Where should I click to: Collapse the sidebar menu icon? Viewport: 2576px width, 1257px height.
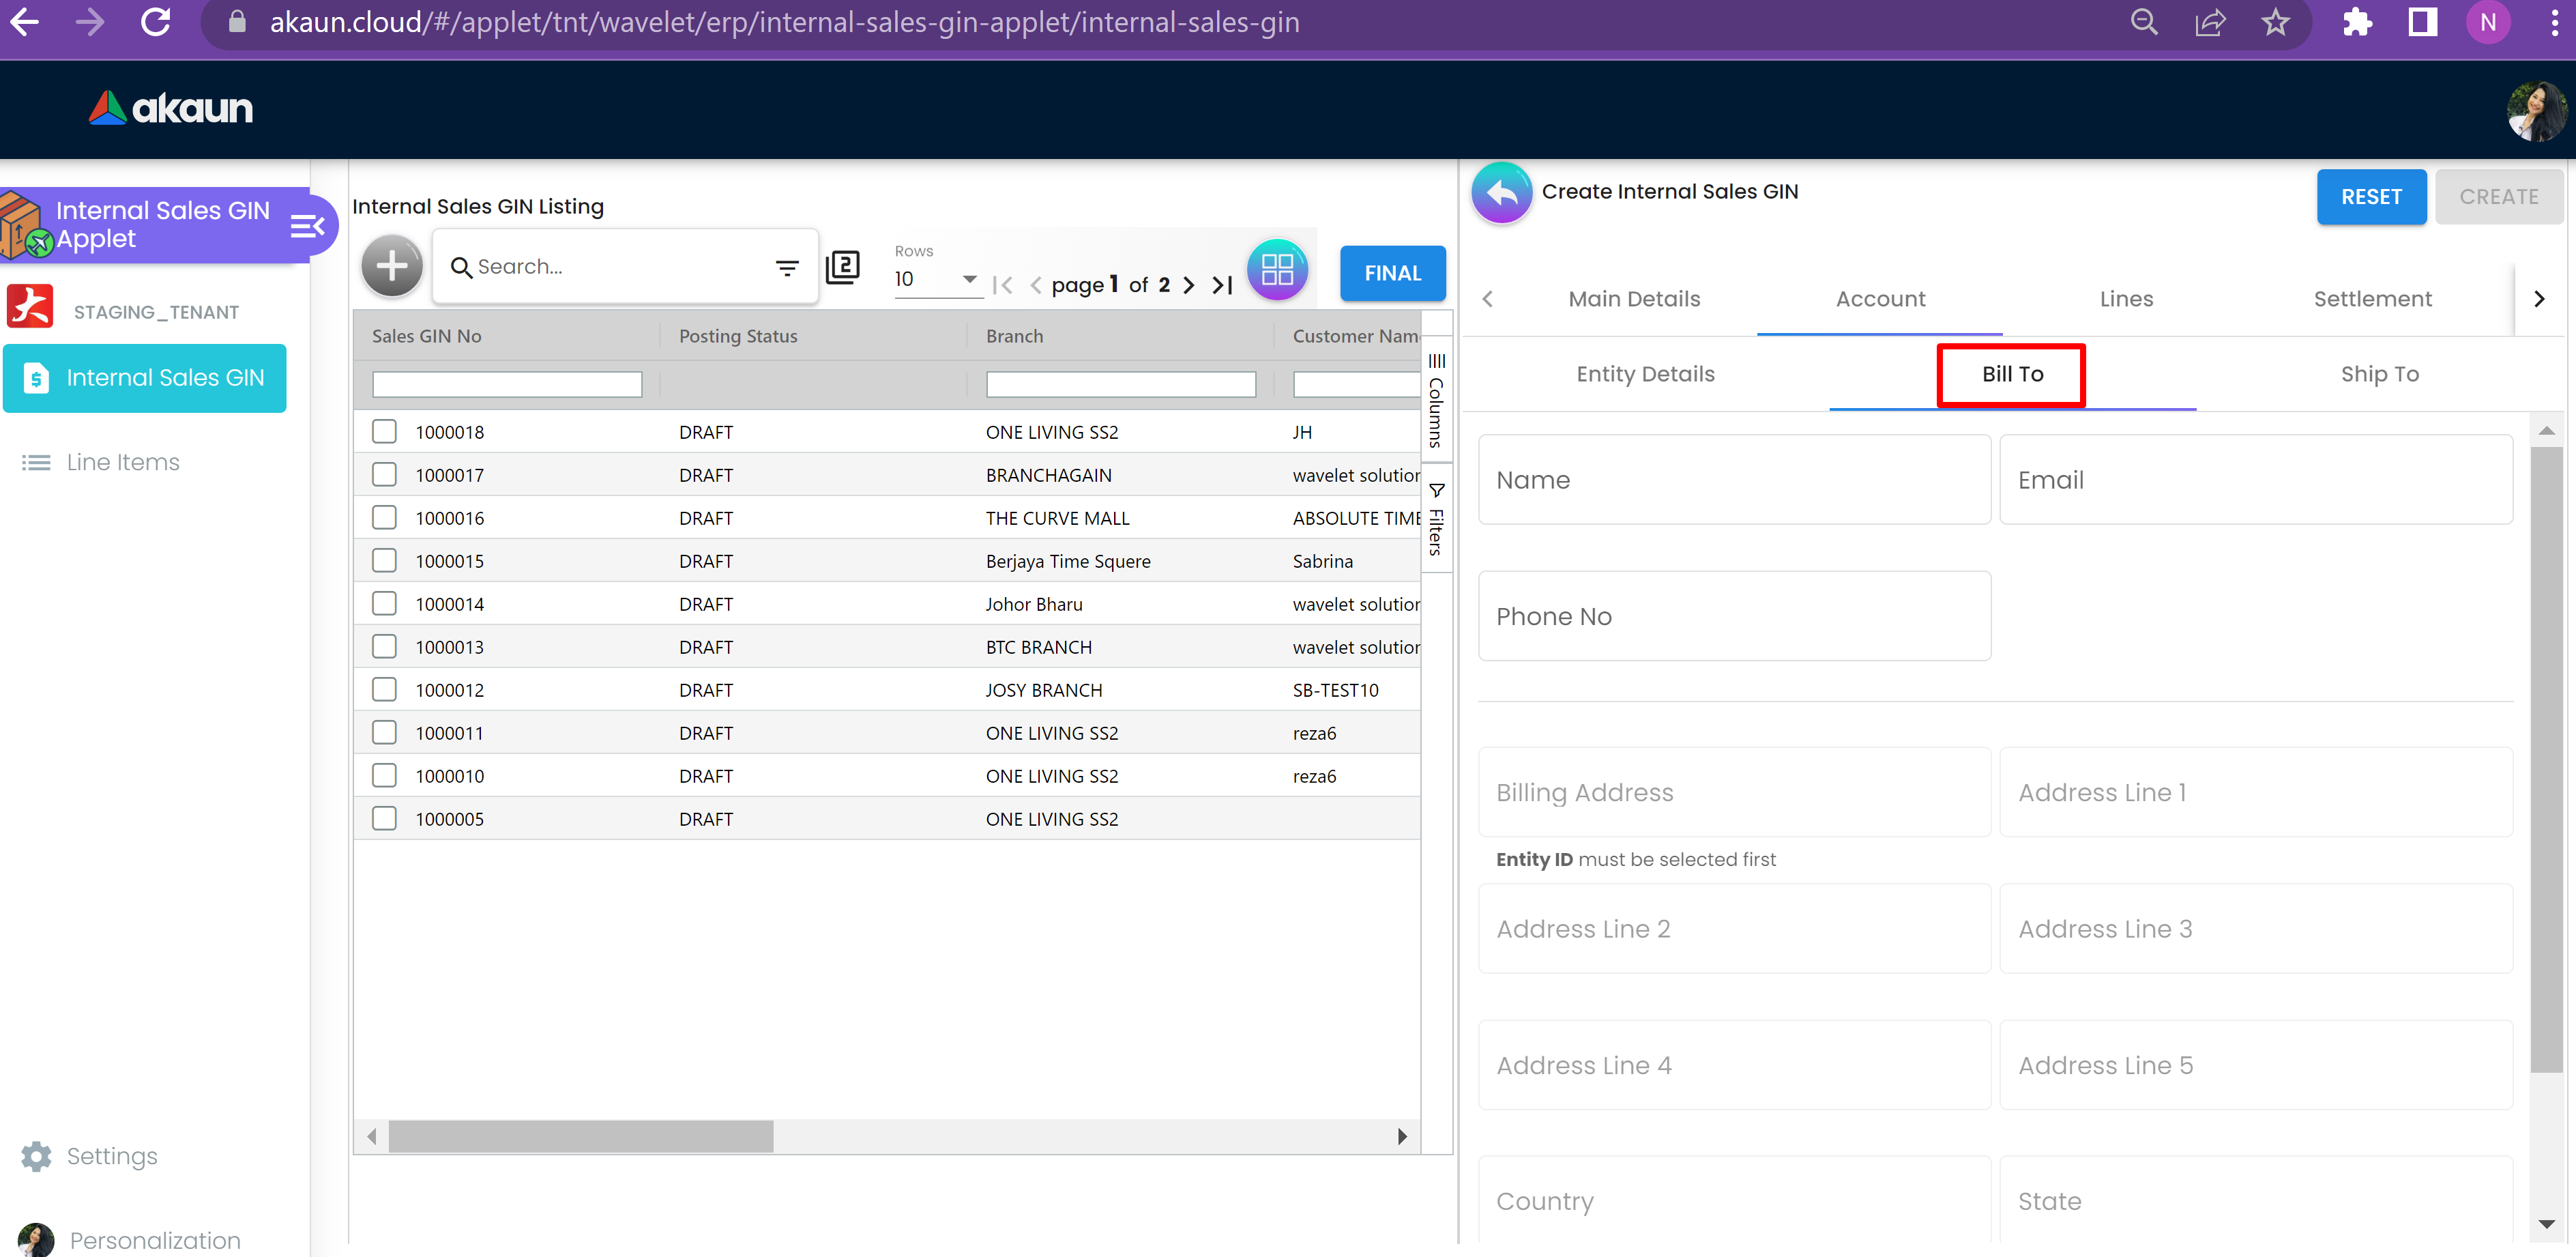point(307,226)
